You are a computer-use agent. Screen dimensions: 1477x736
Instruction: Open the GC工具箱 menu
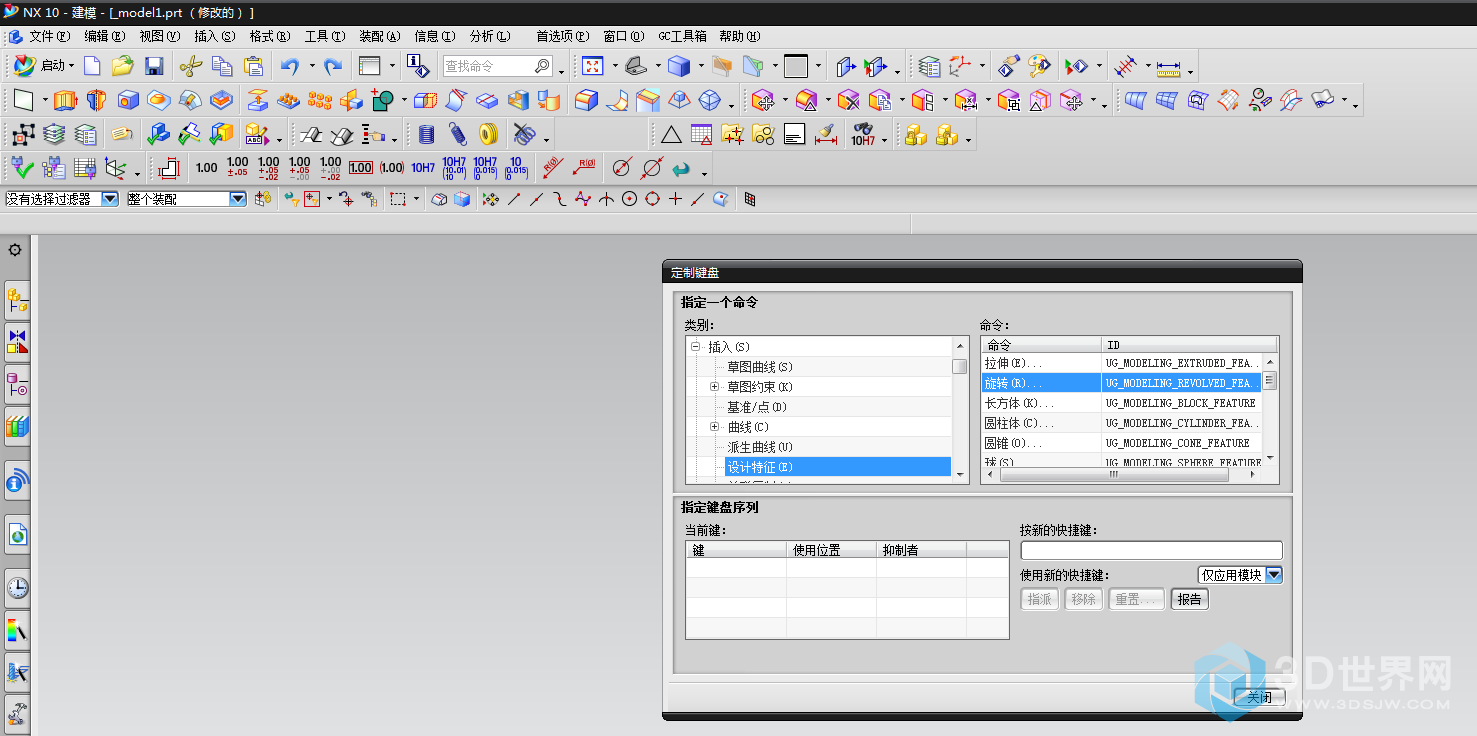tap(682, 36)
